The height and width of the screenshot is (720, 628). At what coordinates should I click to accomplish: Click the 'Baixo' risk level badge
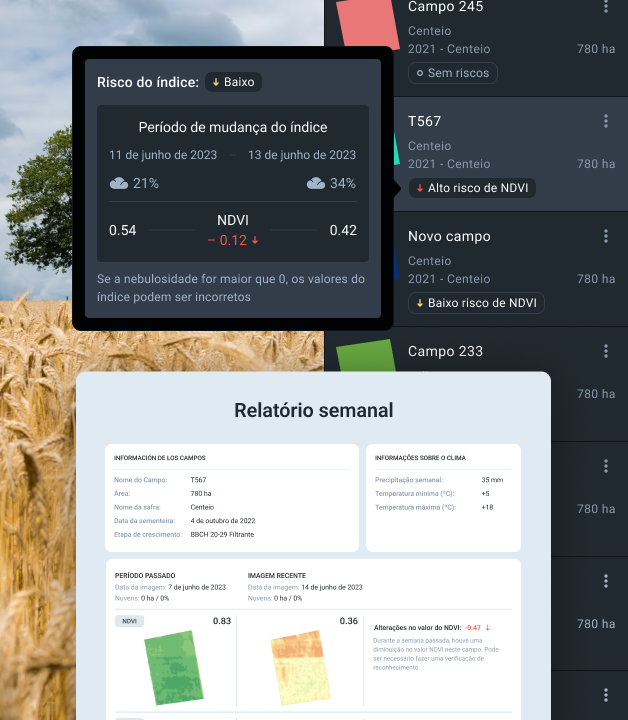pos(233,82)
